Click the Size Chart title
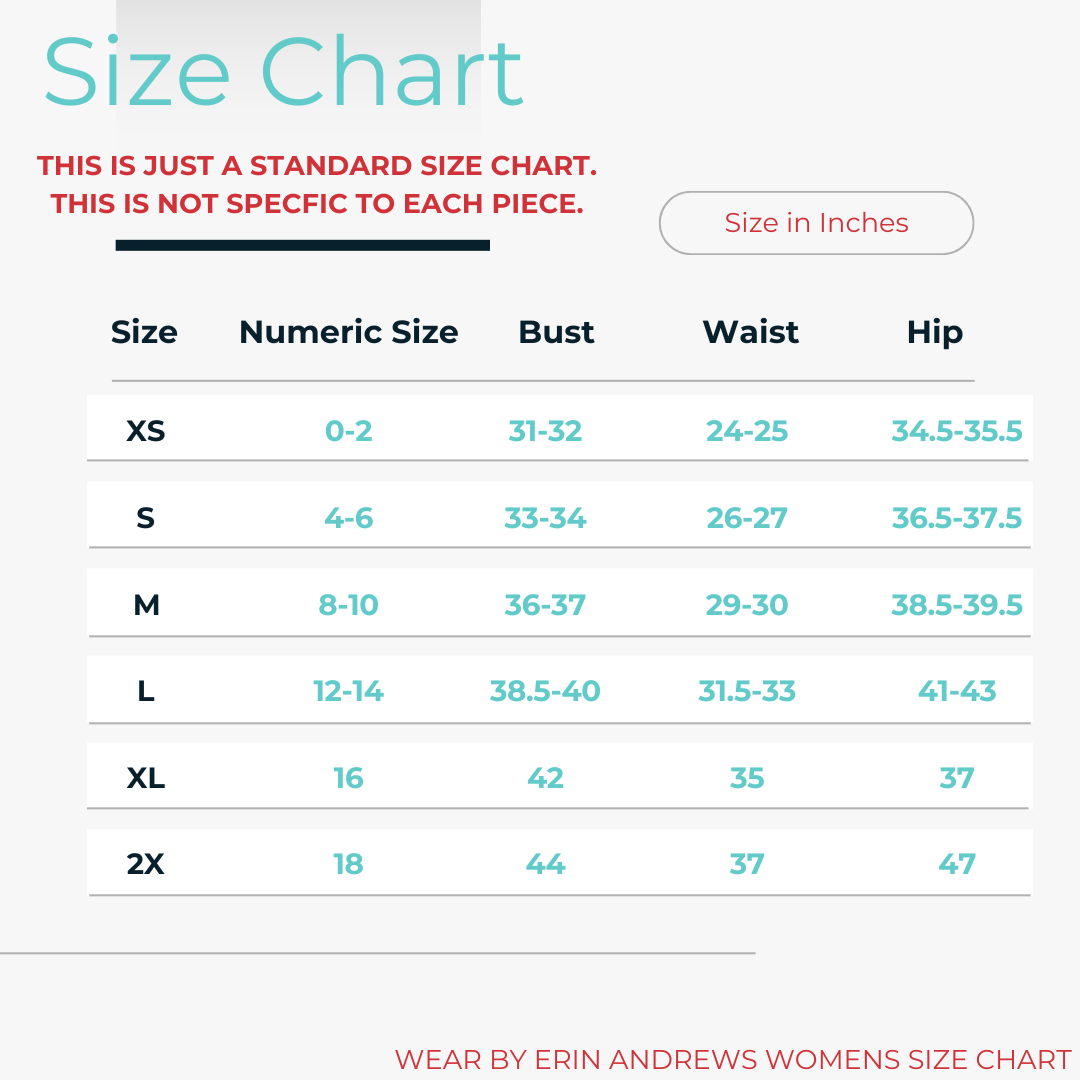The height and width of the screenshot is (1080, 1080). pos(283,72)
